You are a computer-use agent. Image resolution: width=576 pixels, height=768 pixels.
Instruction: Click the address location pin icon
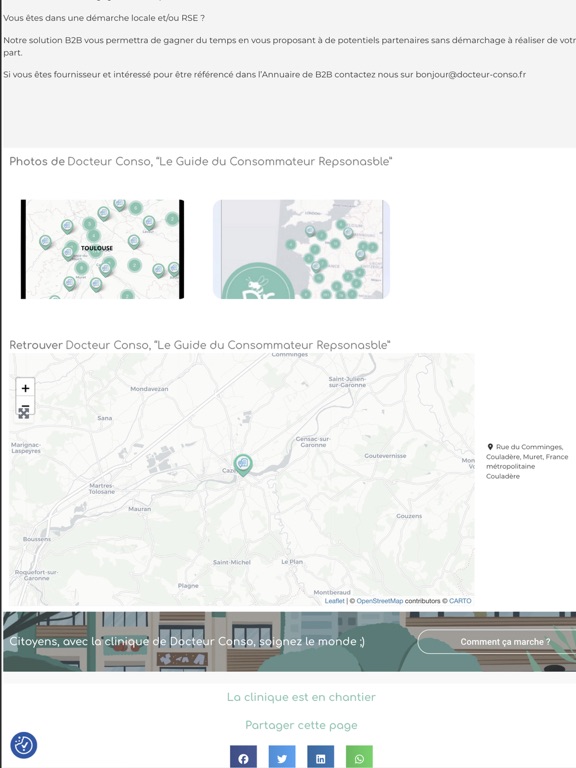pyautogui.click(x=490, y=447)
